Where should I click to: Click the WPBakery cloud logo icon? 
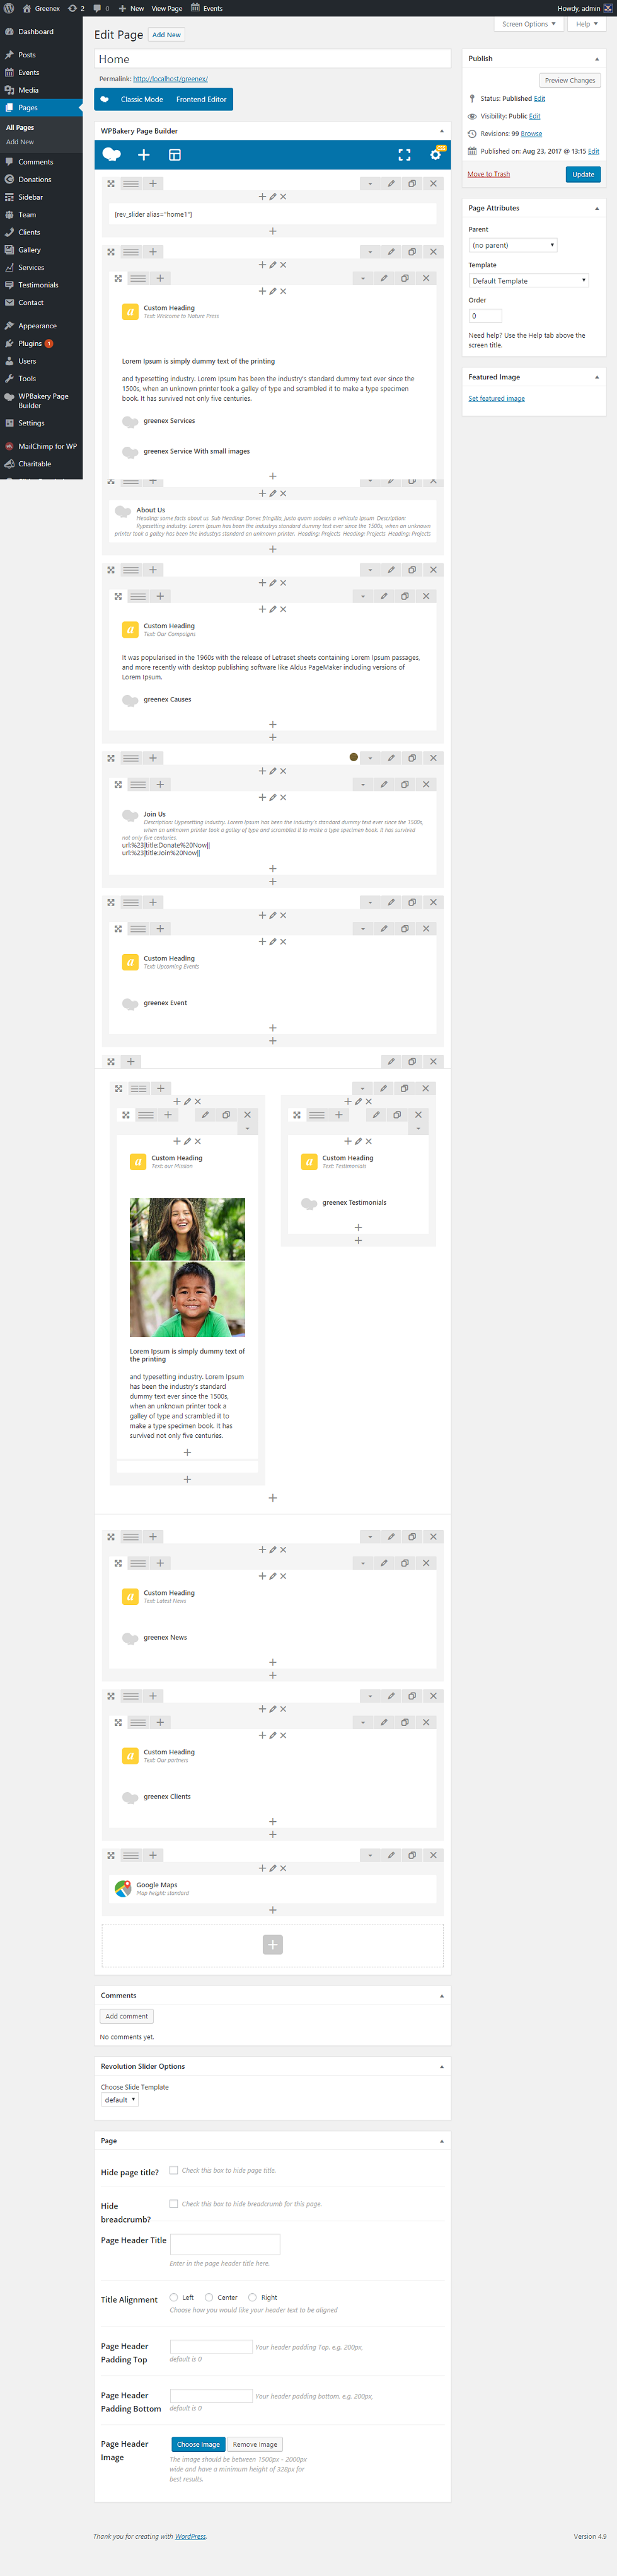[111, 154]
